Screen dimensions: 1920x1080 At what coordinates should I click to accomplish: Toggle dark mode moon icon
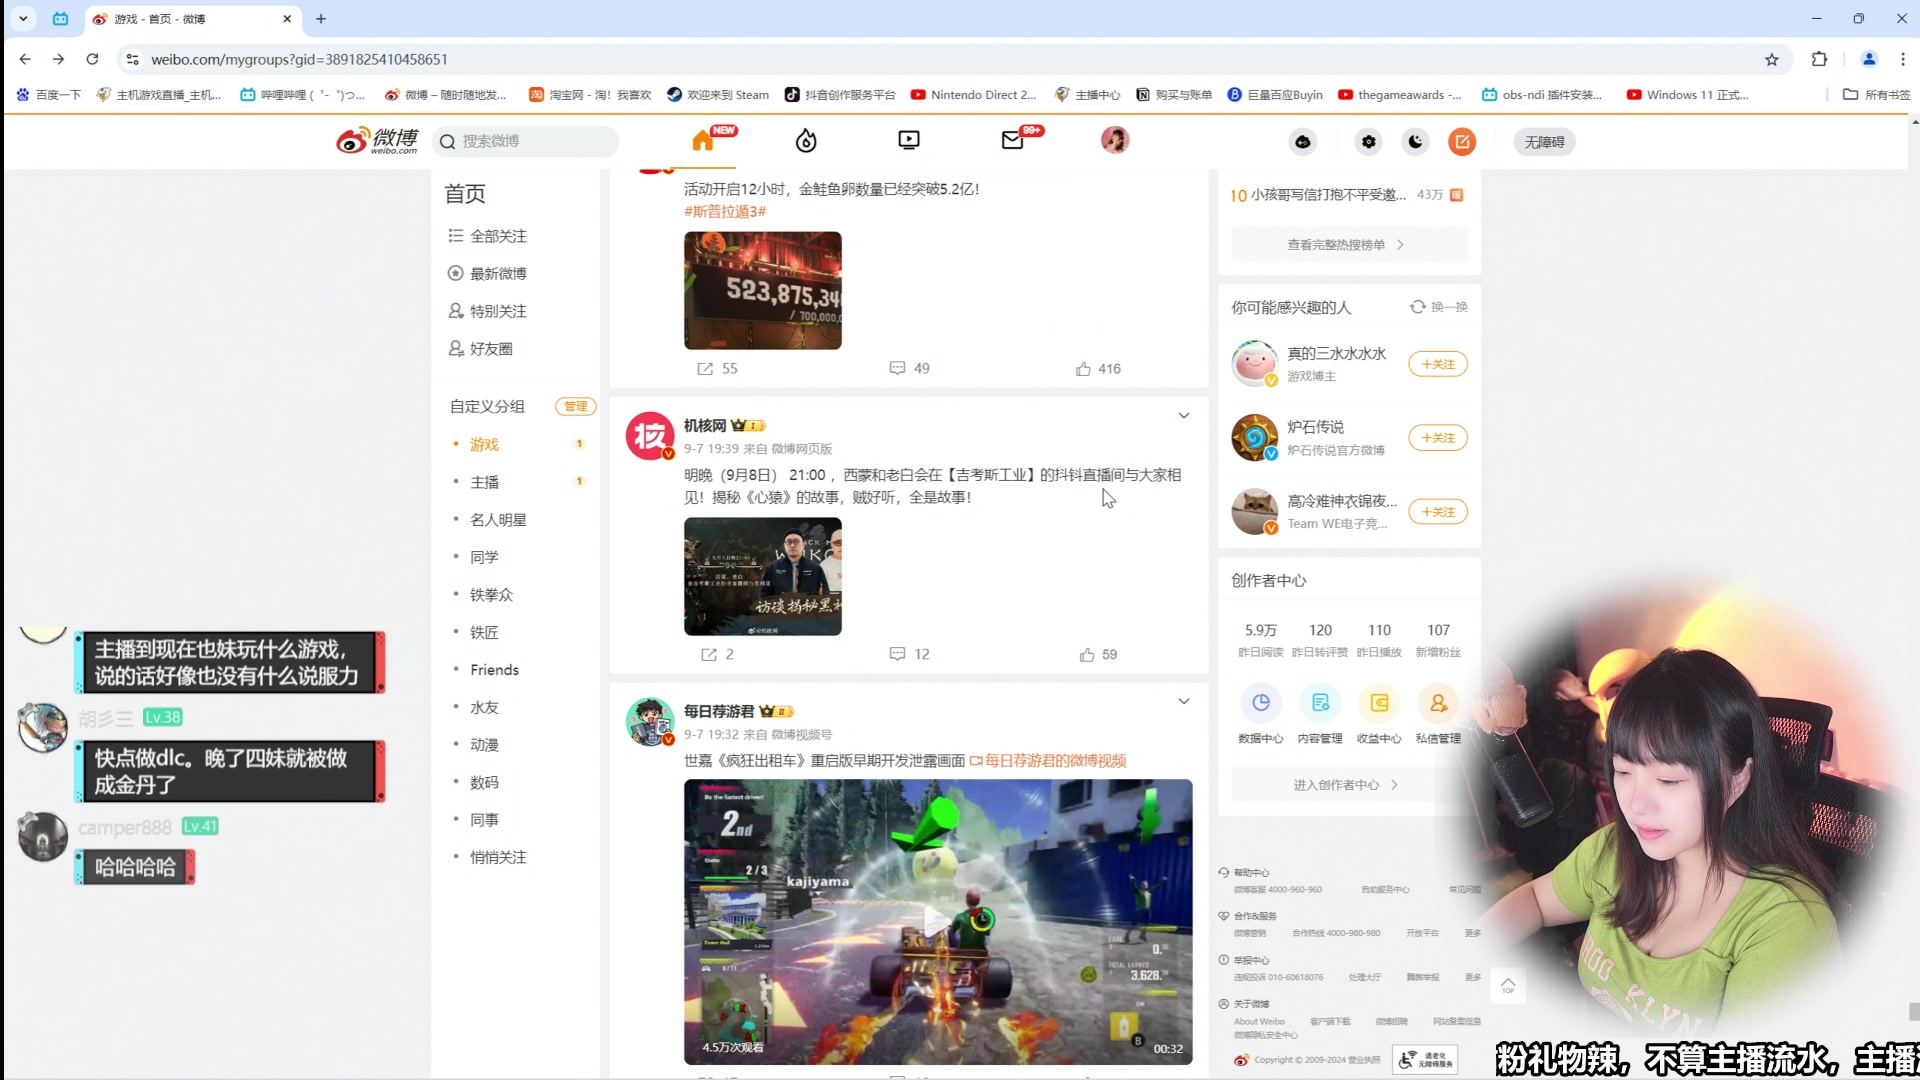(1415, 142)
